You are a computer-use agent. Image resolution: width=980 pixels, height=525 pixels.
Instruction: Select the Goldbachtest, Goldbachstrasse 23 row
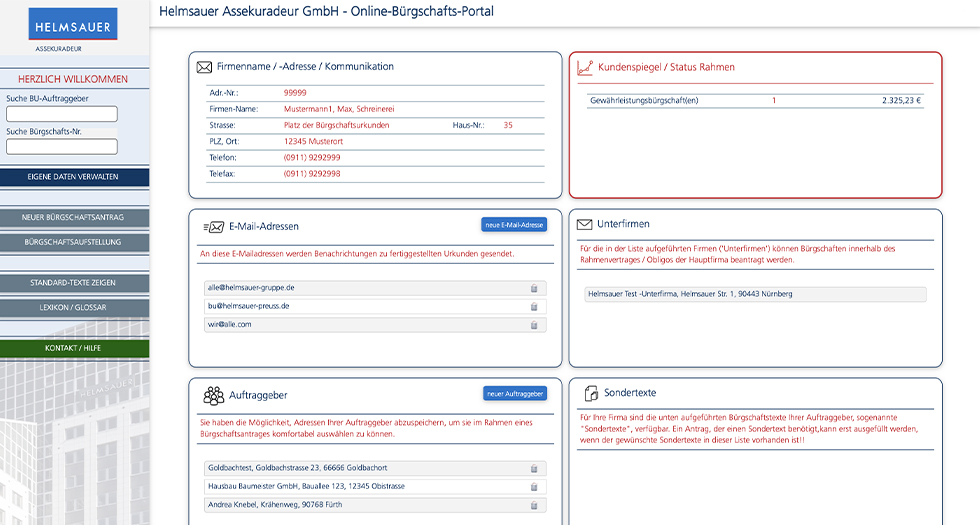pyautogui.click(x=375, y=468)
